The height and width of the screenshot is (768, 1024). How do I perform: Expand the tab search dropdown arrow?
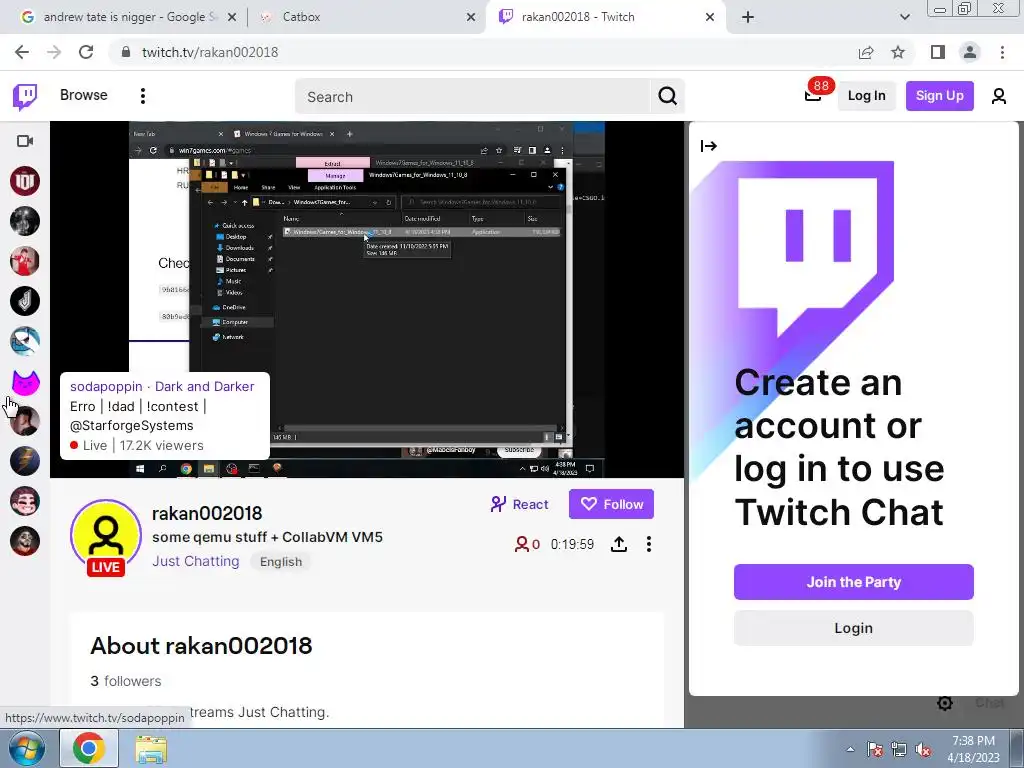904,17
